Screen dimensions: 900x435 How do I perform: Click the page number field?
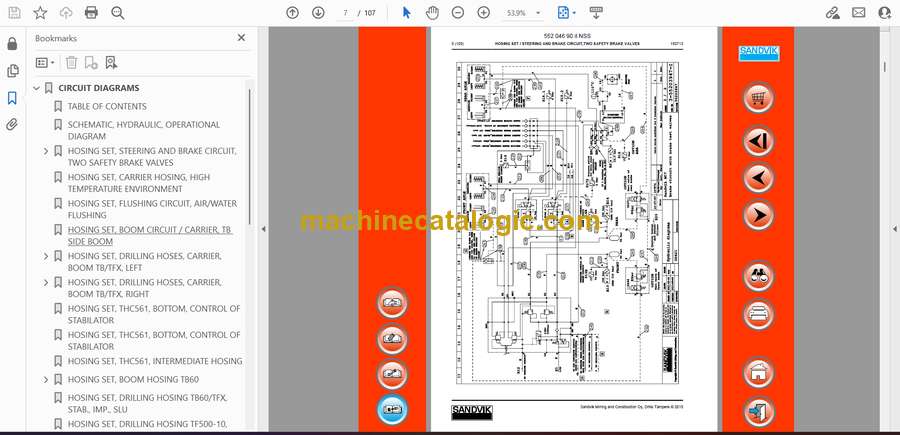click(345, 13)
